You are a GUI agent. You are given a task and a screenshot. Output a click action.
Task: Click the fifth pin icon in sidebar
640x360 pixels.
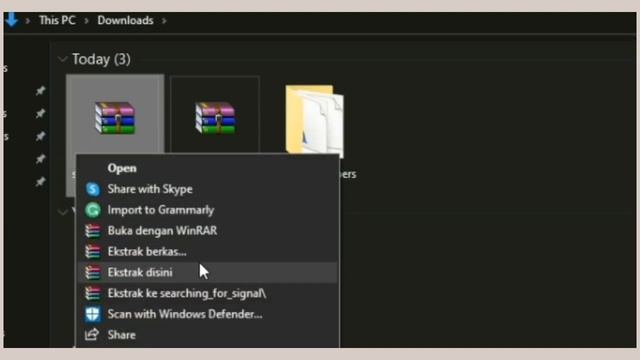(x=40, y=181)
